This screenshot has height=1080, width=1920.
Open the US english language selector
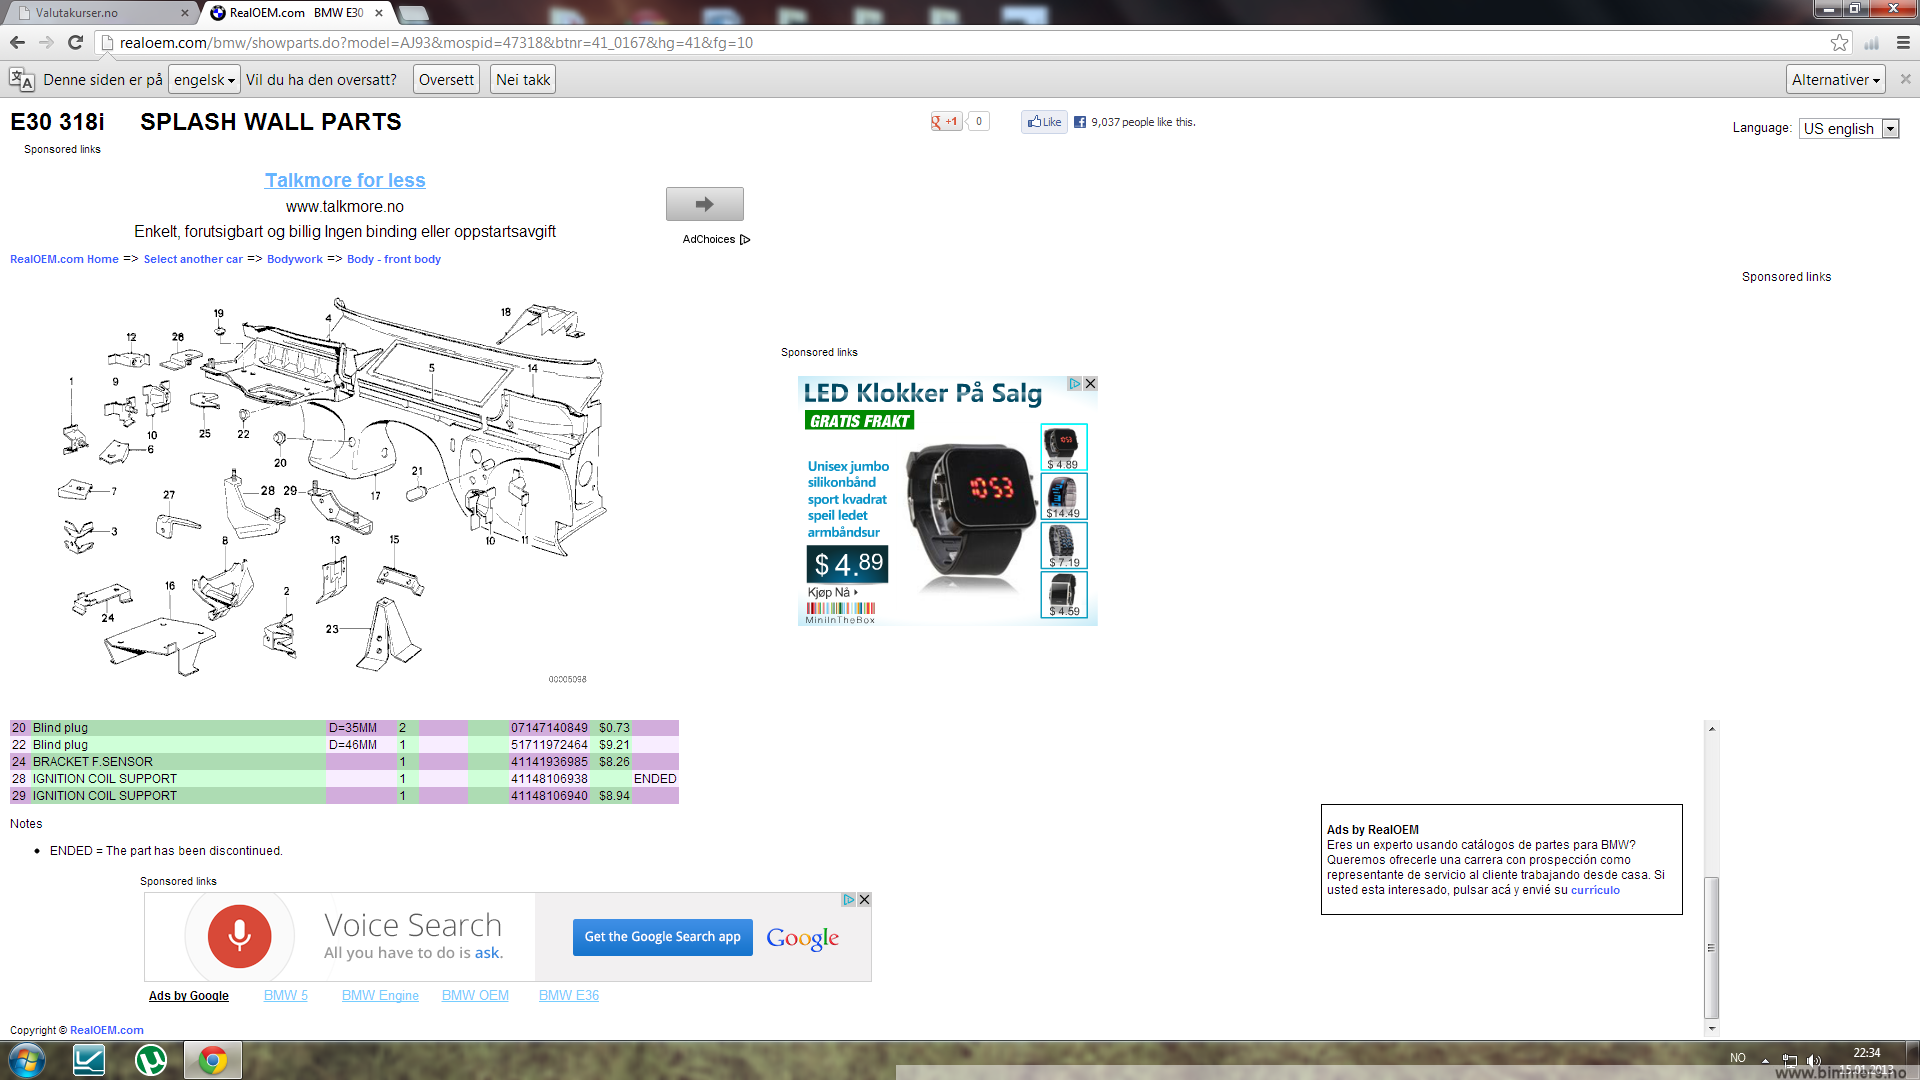(x=1849, y=129)
